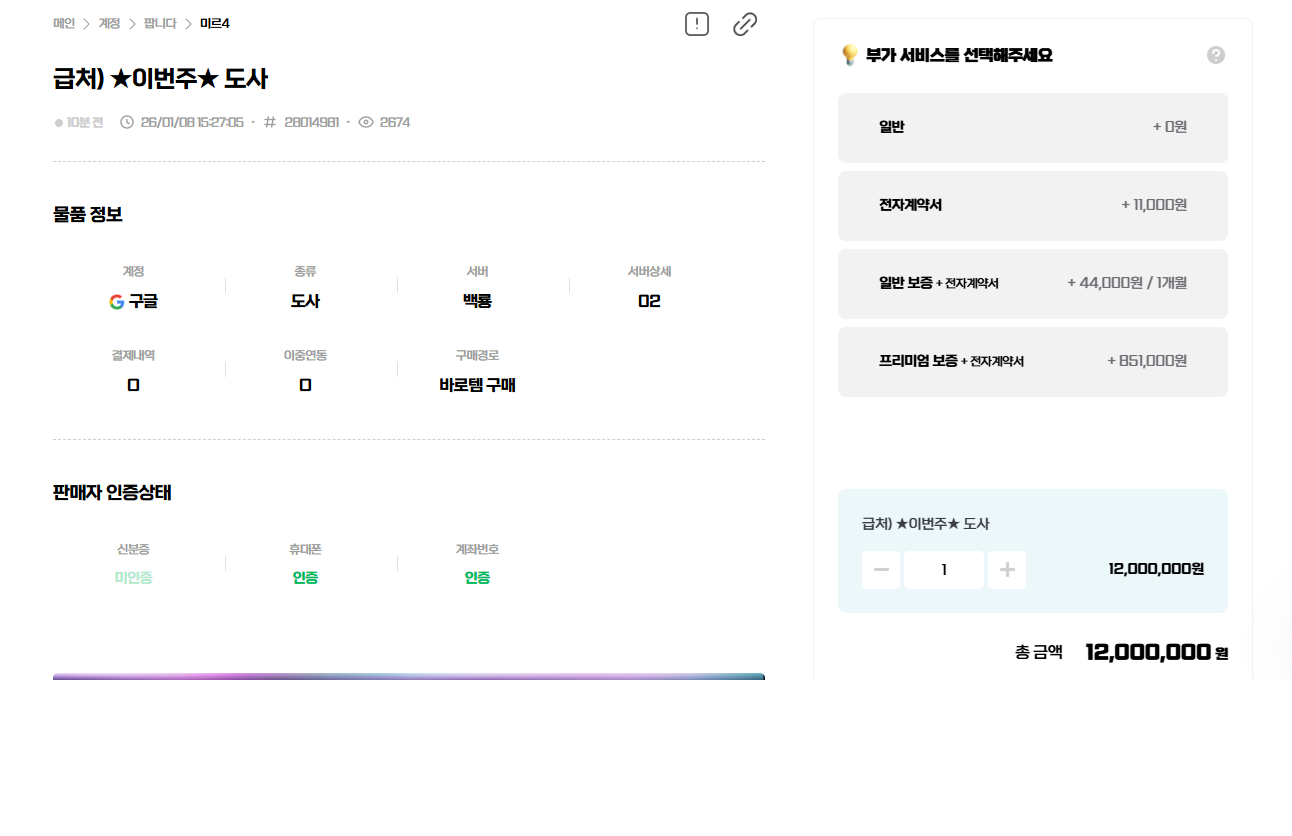Select the 일반 service option
The image size is (1292, 836).
point(1032,127)
